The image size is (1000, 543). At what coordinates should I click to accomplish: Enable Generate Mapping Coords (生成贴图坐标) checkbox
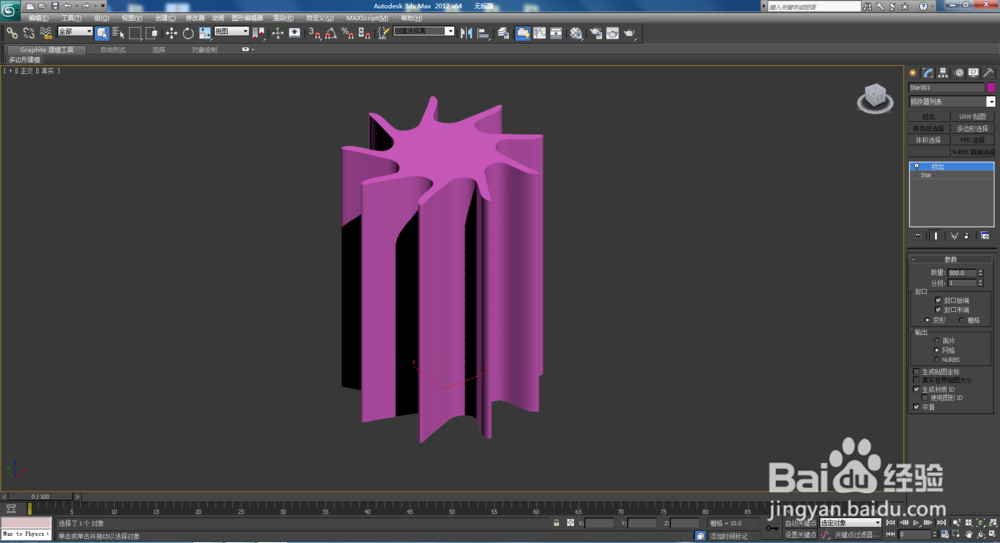[916, 371]
